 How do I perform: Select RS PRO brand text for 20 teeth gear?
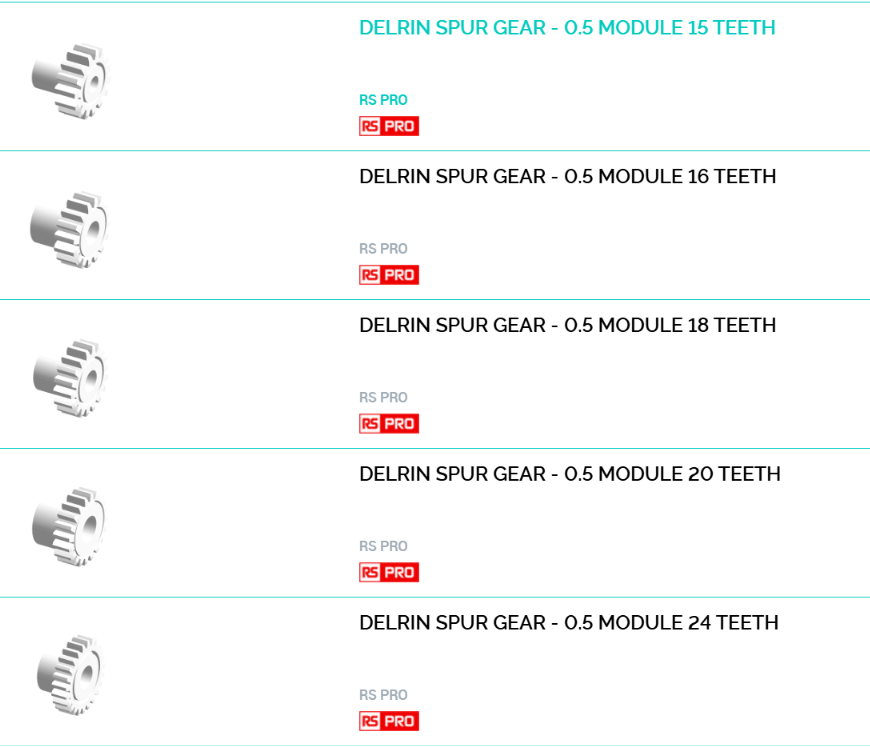pos(383,546)
